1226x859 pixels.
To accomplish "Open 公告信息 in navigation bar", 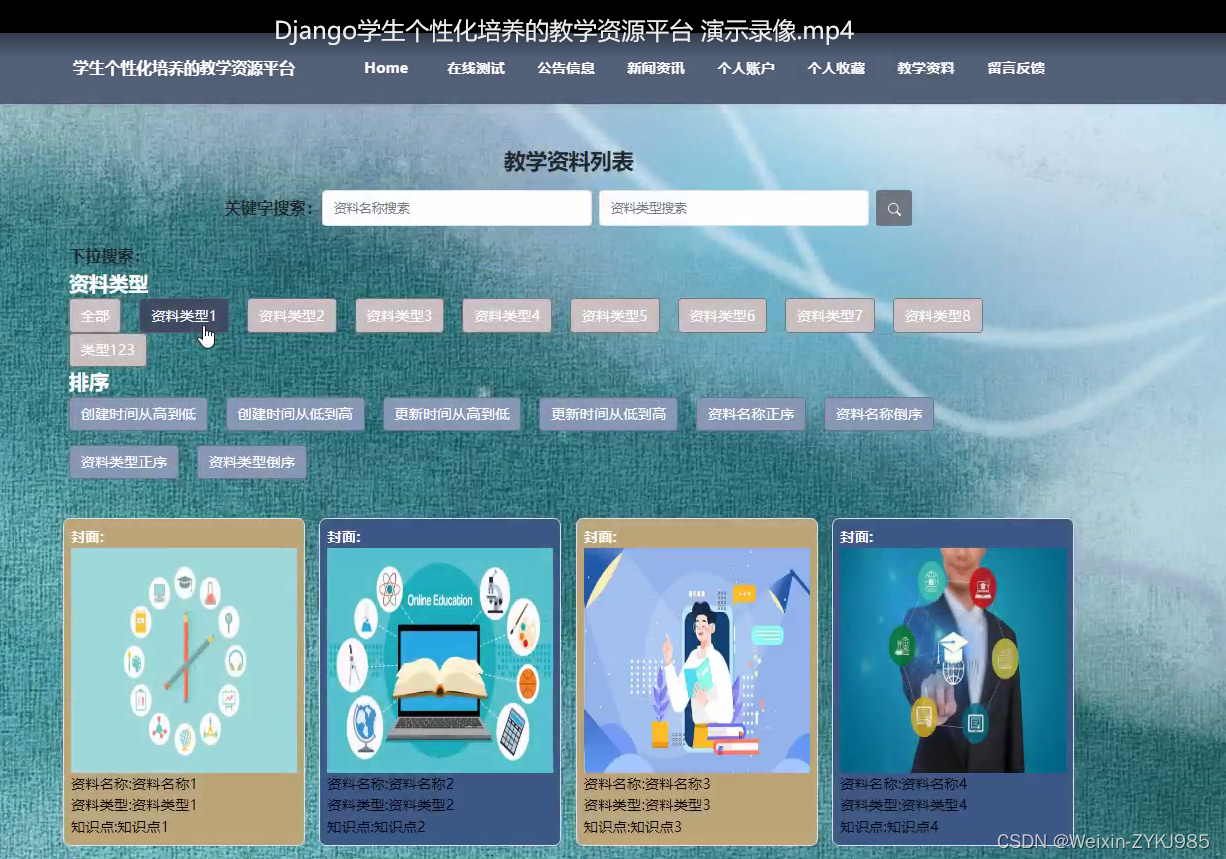I will (x=566, y=68).
